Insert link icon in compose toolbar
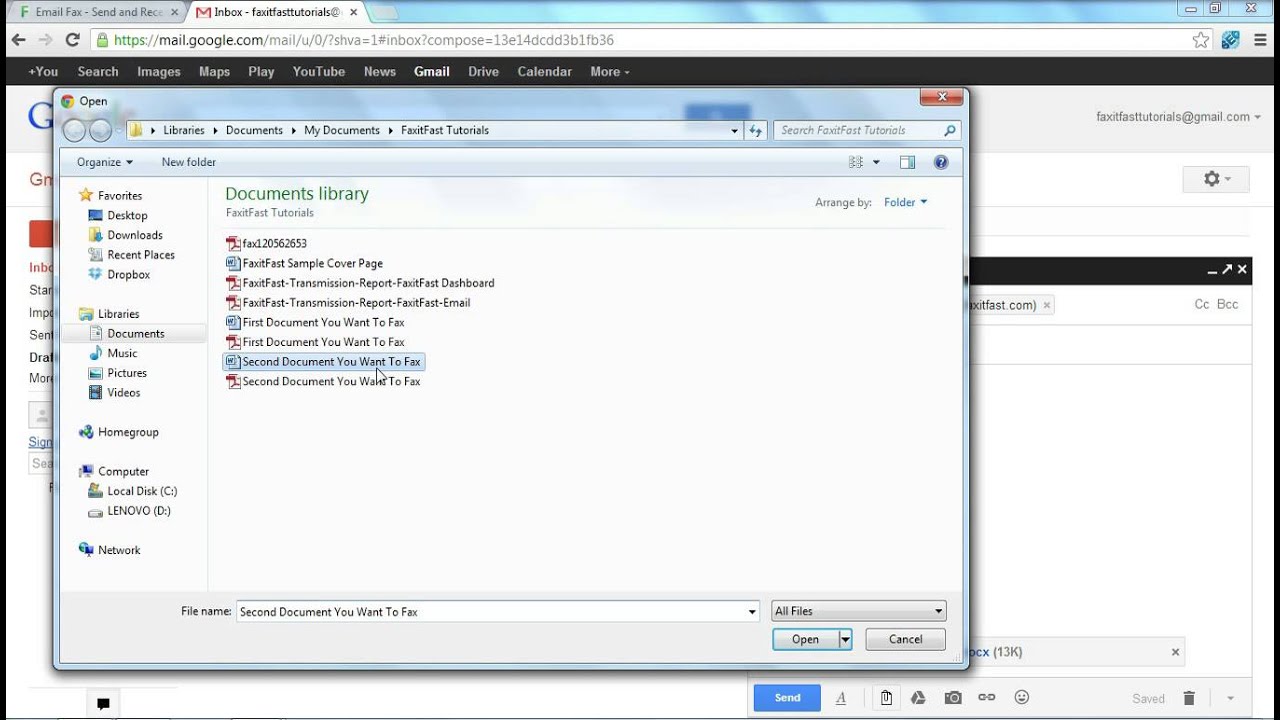Screen dimensions: 1280x720 tap(987, 698)
